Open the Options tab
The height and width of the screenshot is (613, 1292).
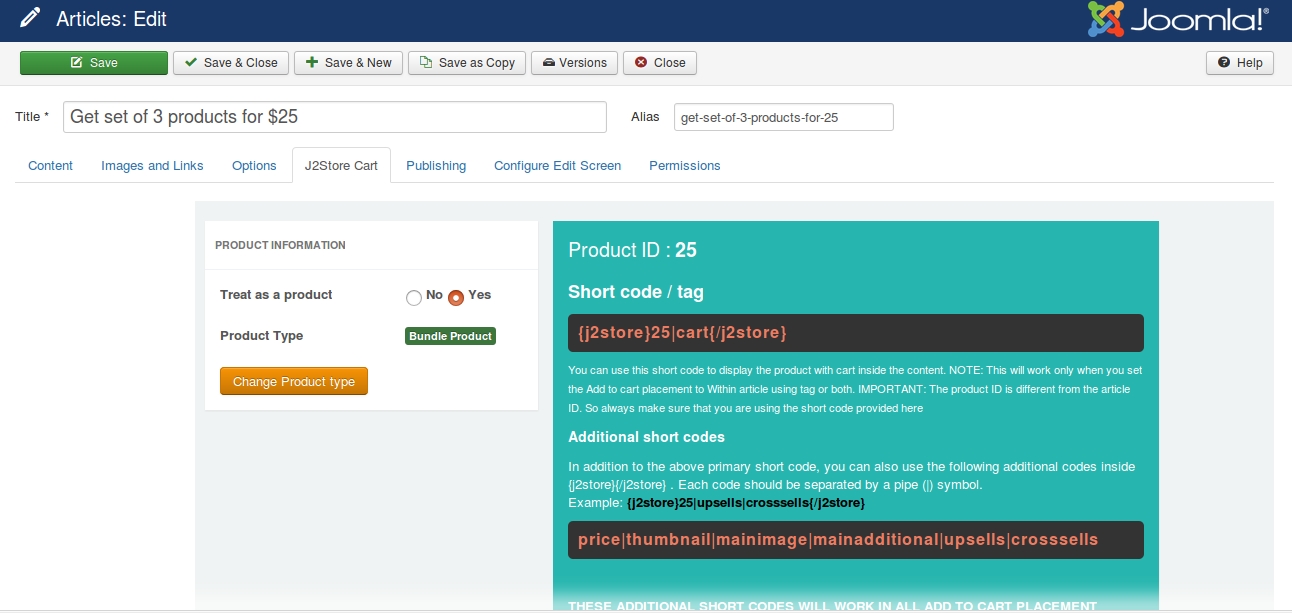click(254, 166)
